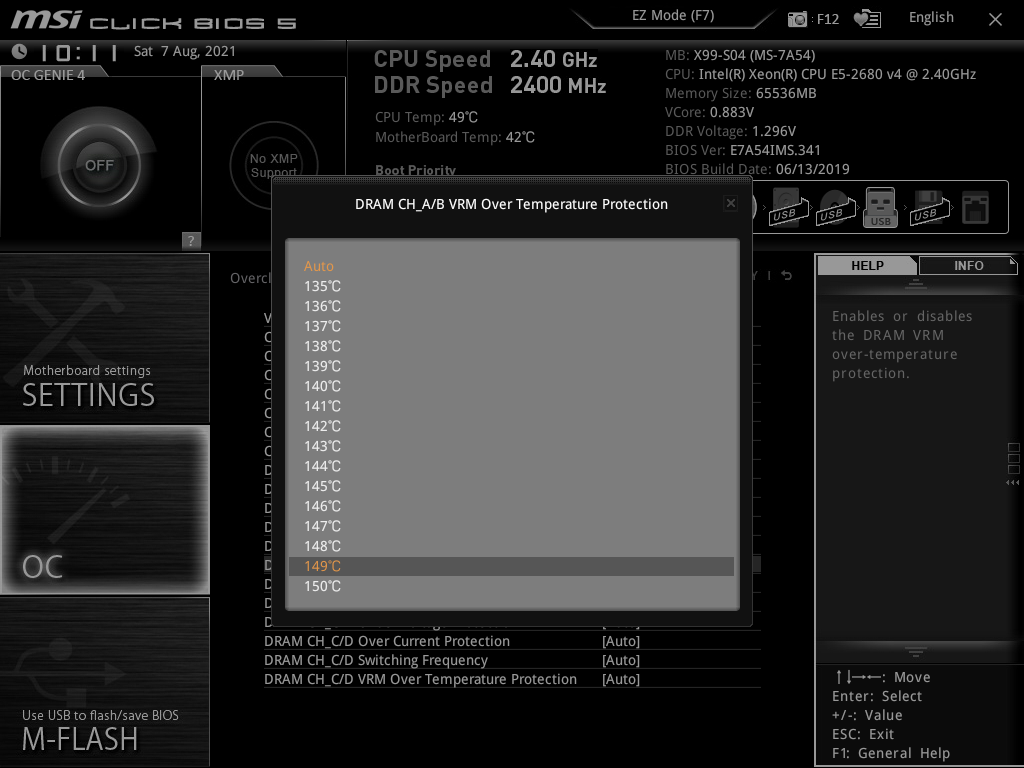Choose the 141°C option

pos(511,406)
